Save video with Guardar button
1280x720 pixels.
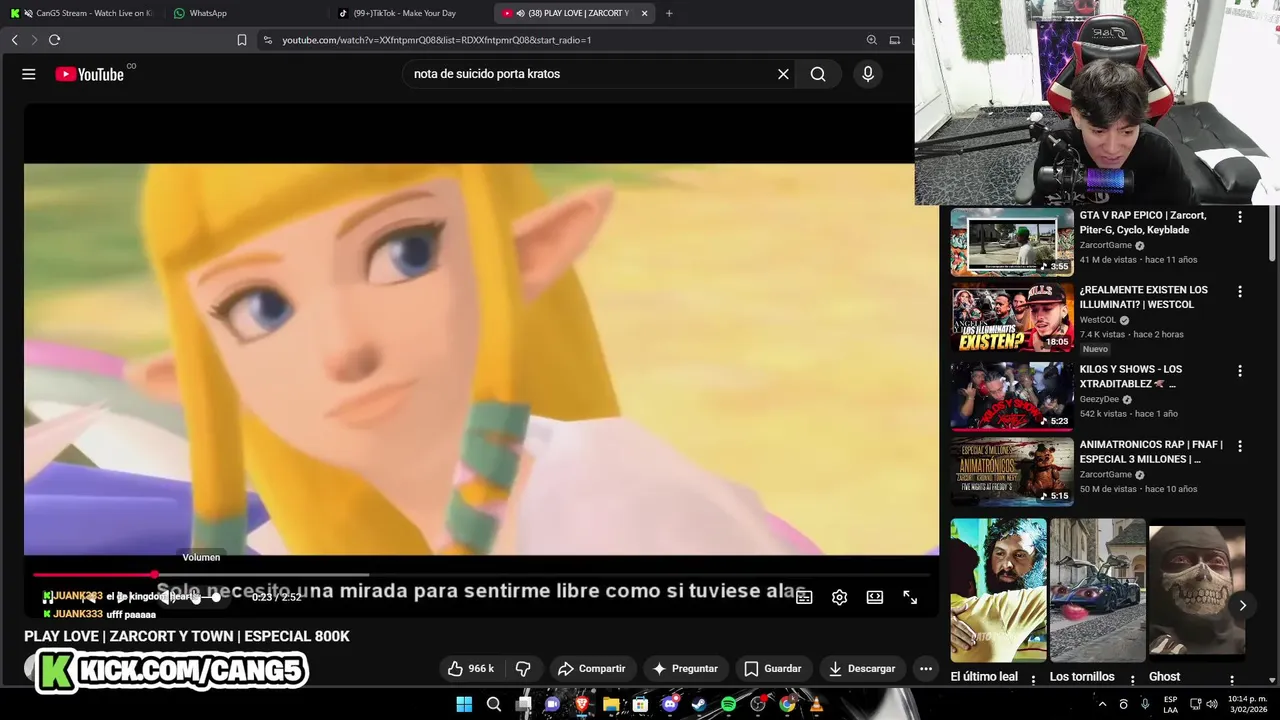pos(772,668)
